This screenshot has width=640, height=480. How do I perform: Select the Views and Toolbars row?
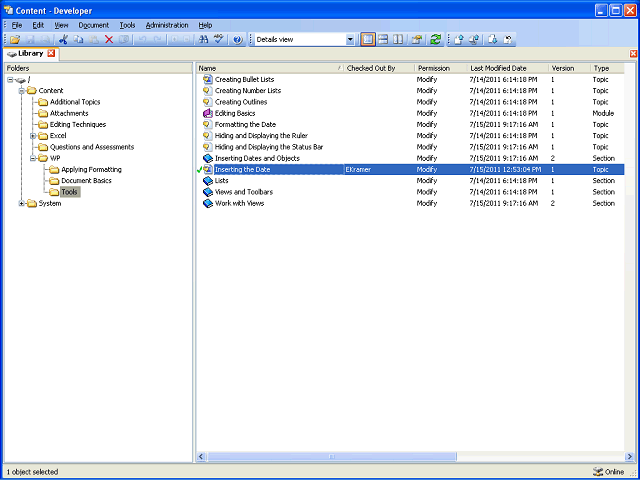pos(410,192)
